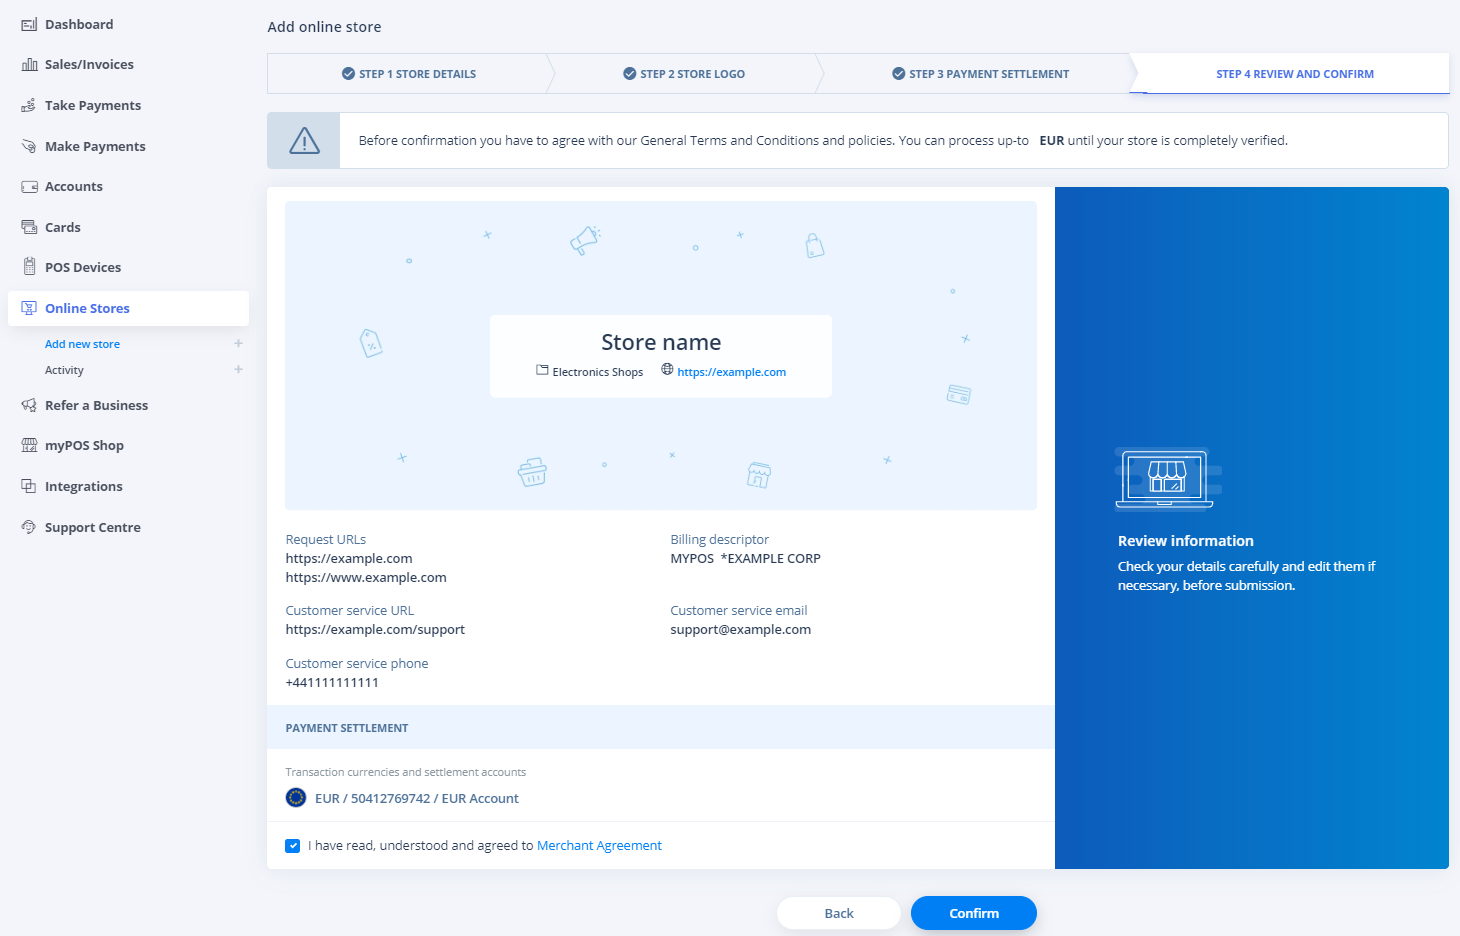Click the Take Payments icon
Image resolution: width=1460 pixels, height=936 pixels.
[x=29, y=105]
